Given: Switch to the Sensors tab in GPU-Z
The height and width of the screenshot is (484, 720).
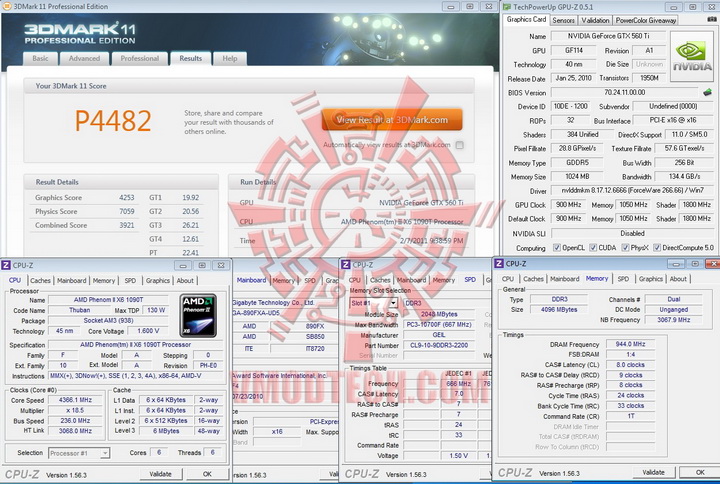Looking at the screenshot, I should point(563,20).
